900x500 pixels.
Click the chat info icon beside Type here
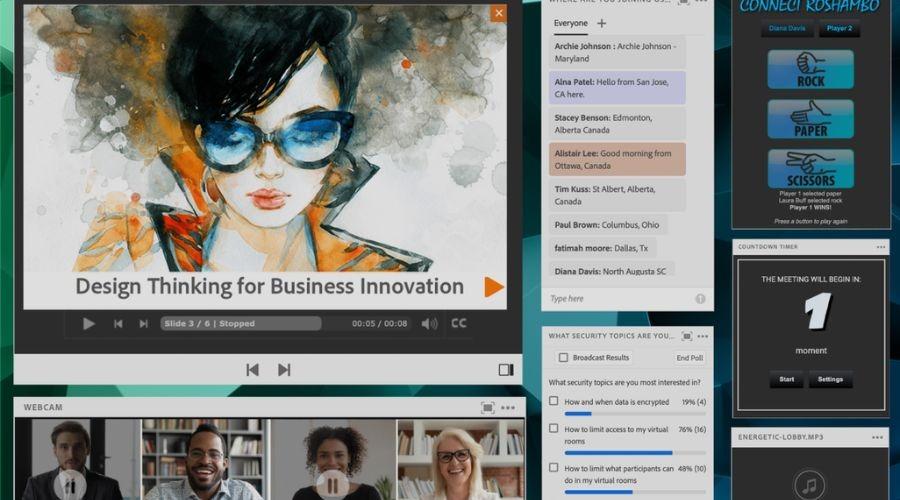700,299
